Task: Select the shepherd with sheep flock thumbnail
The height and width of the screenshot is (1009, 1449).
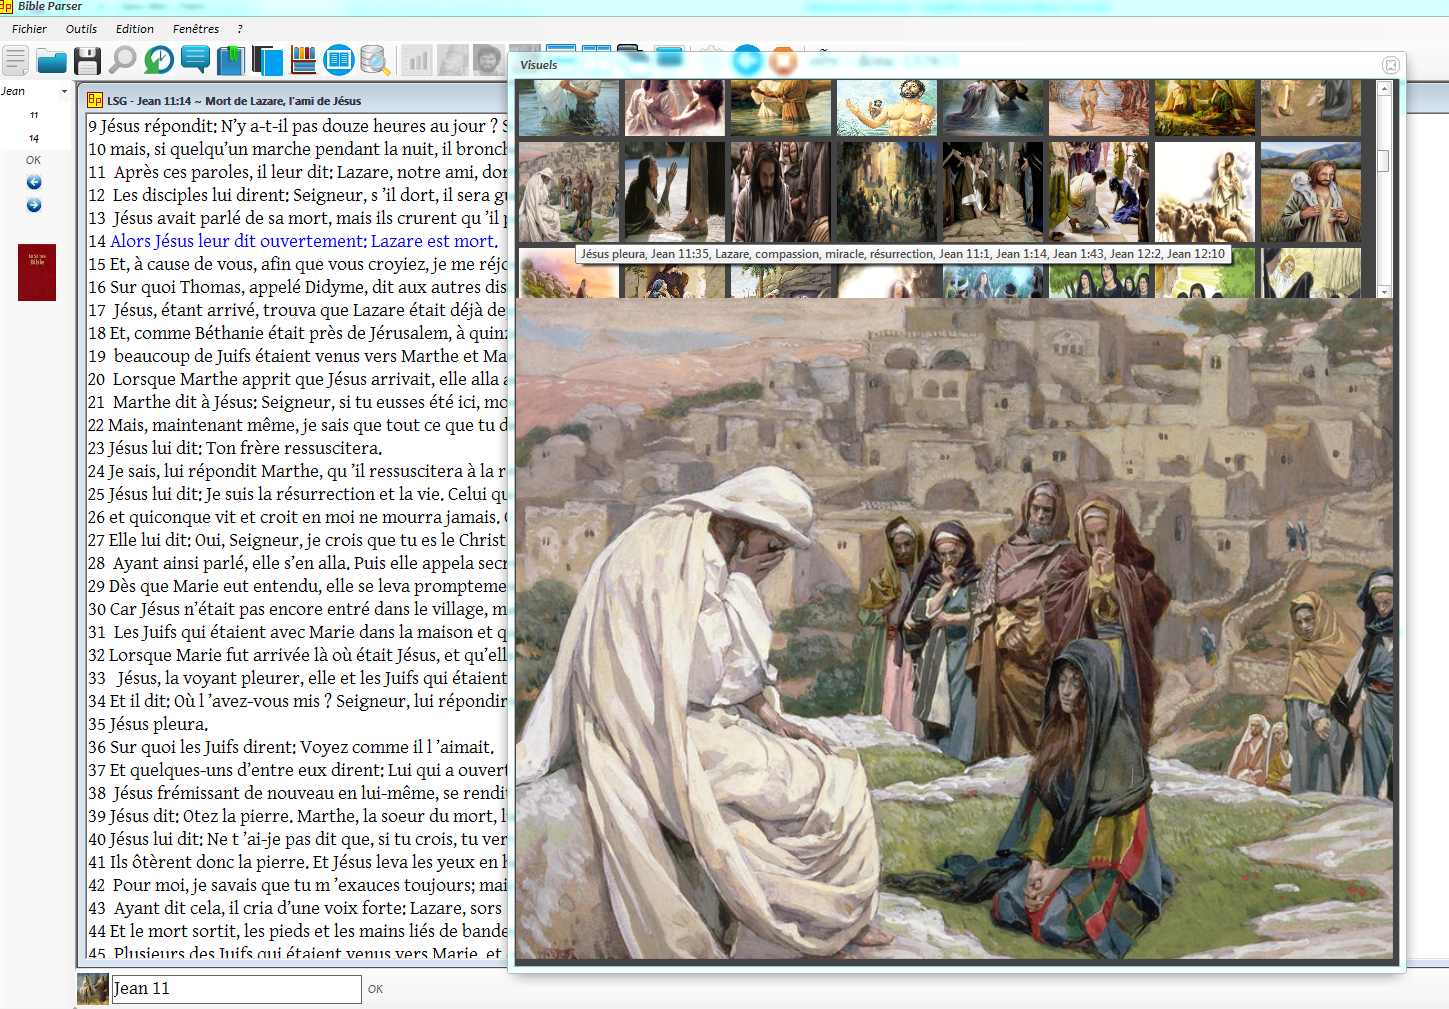Action: point(1205,192)
